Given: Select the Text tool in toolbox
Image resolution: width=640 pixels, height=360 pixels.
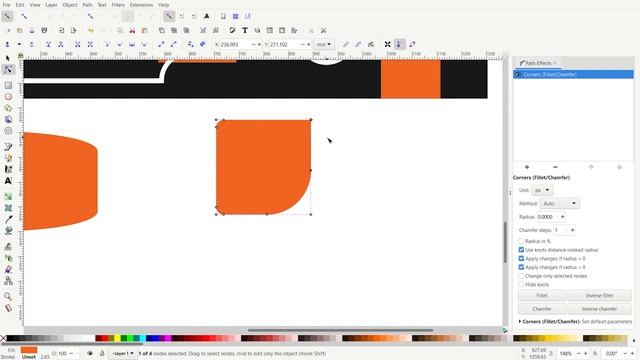Looking at the screenshot, I should [x=8, y=180].
